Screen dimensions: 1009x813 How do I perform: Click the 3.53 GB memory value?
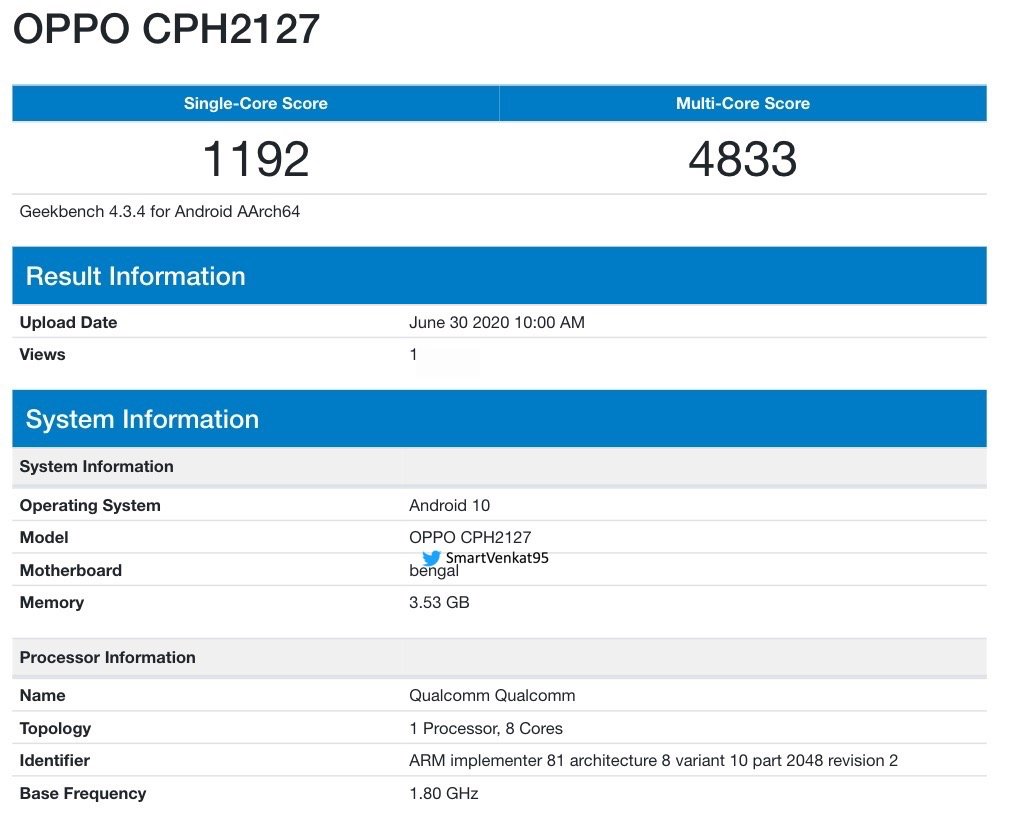point(439,602)
